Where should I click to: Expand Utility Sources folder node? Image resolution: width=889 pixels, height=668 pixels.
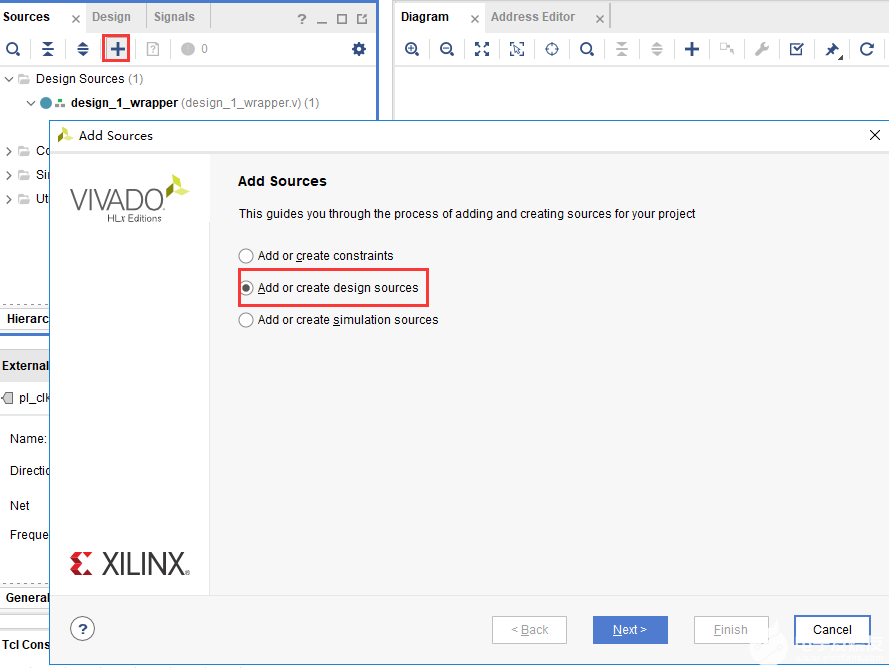(x=9, y=199)
